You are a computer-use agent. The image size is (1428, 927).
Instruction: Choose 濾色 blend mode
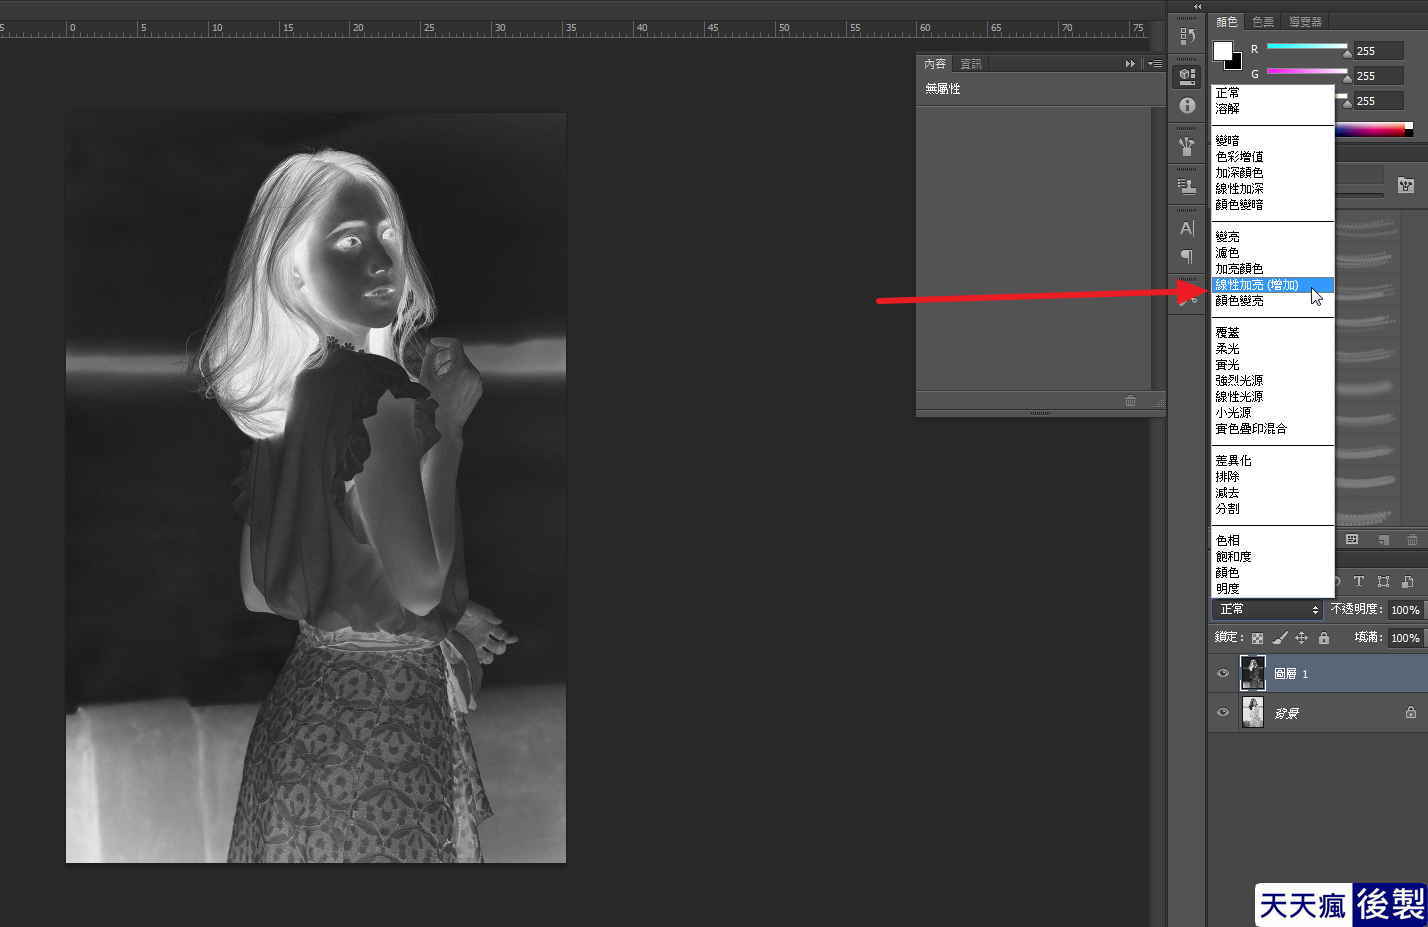pos(1272,253)
